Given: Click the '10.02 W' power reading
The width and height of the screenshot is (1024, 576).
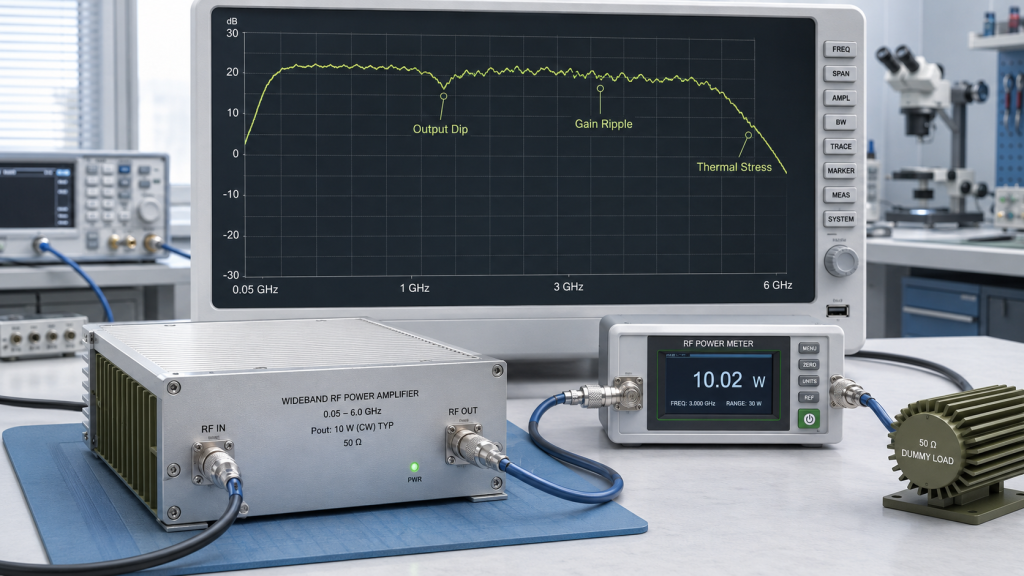Looking at the screenshot, I should (728, 380).
